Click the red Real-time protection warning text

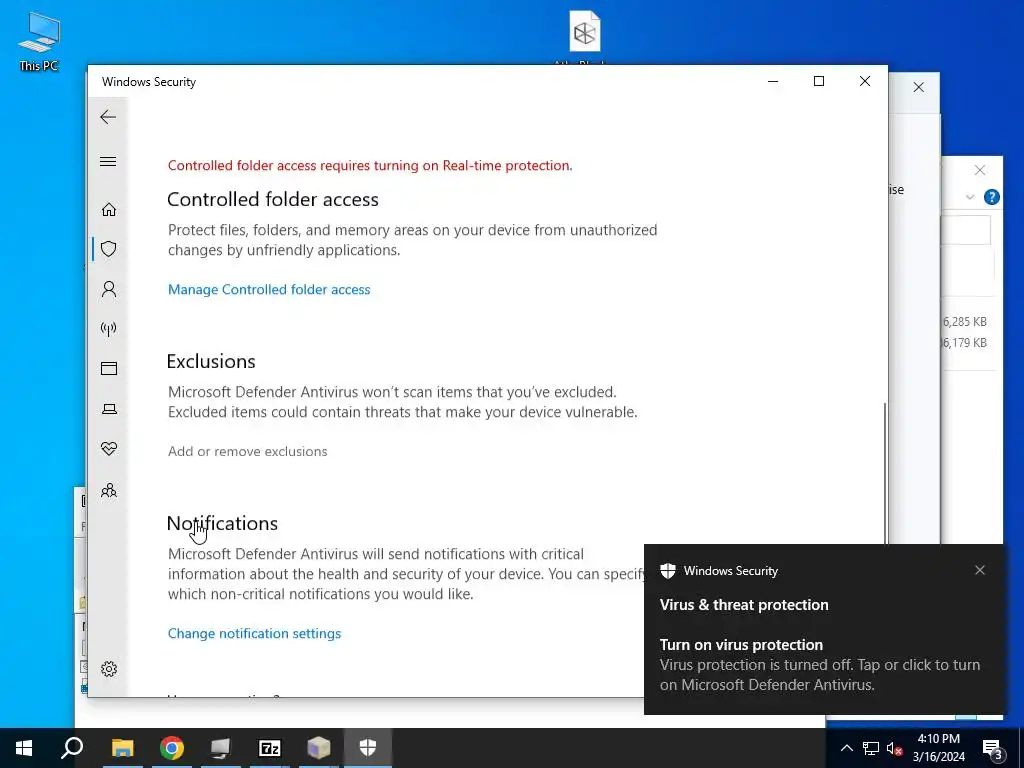370,165
